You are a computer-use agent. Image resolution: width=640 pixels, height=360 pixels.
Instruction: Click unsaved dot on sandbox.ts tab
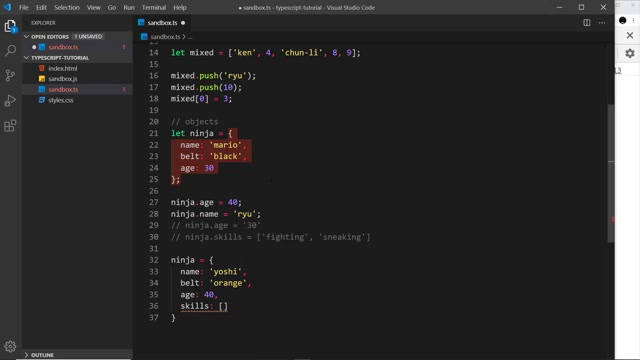(x=183, y=23)
